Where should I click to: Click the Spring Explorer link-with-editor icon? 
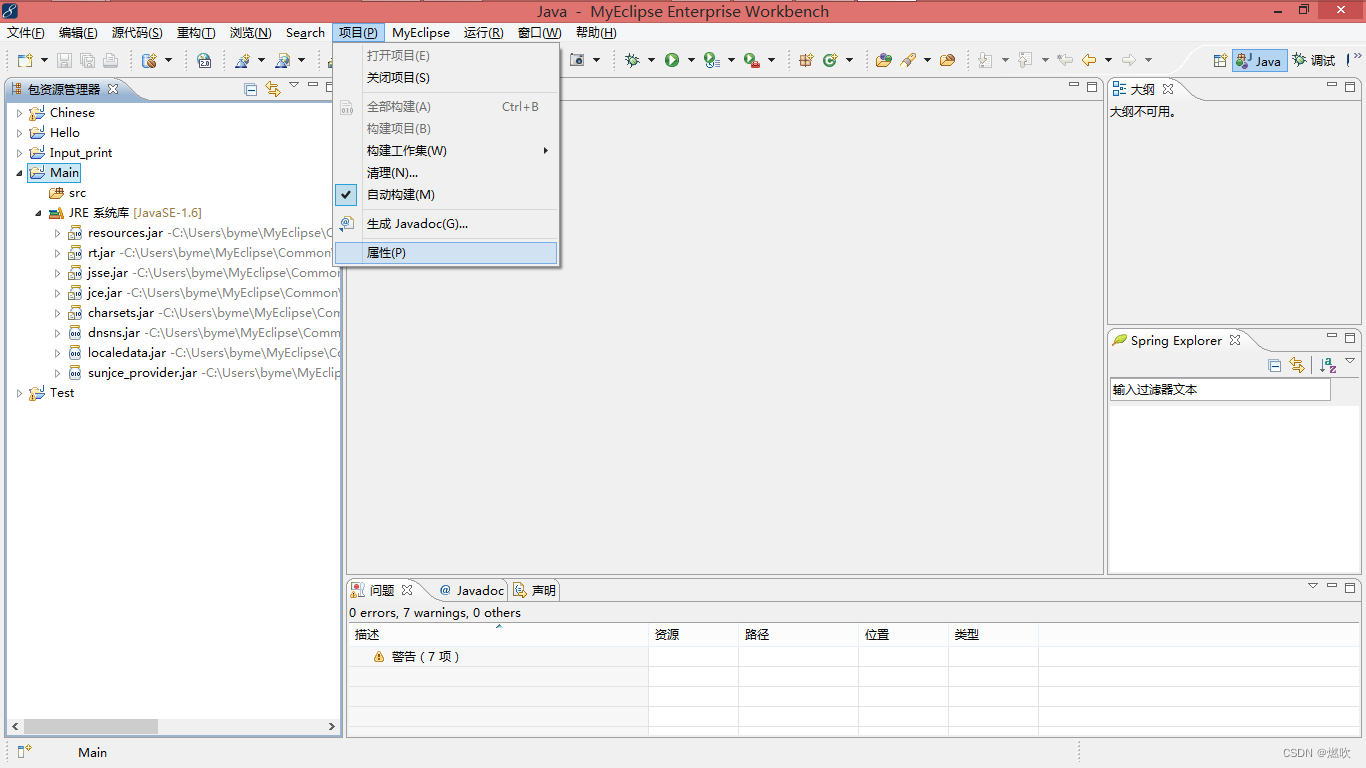pyautogui.click(x=1297, y=365)
